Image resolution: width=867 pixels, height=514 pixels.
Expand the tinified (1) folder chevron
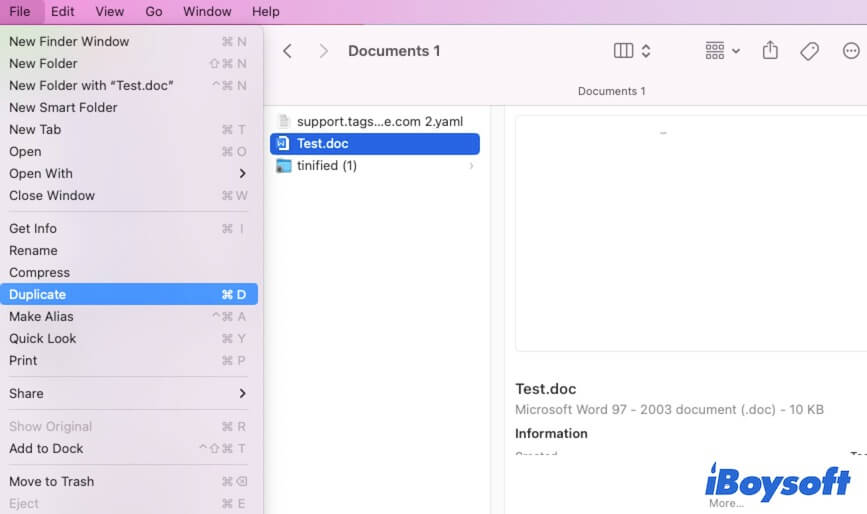[472, 166]
